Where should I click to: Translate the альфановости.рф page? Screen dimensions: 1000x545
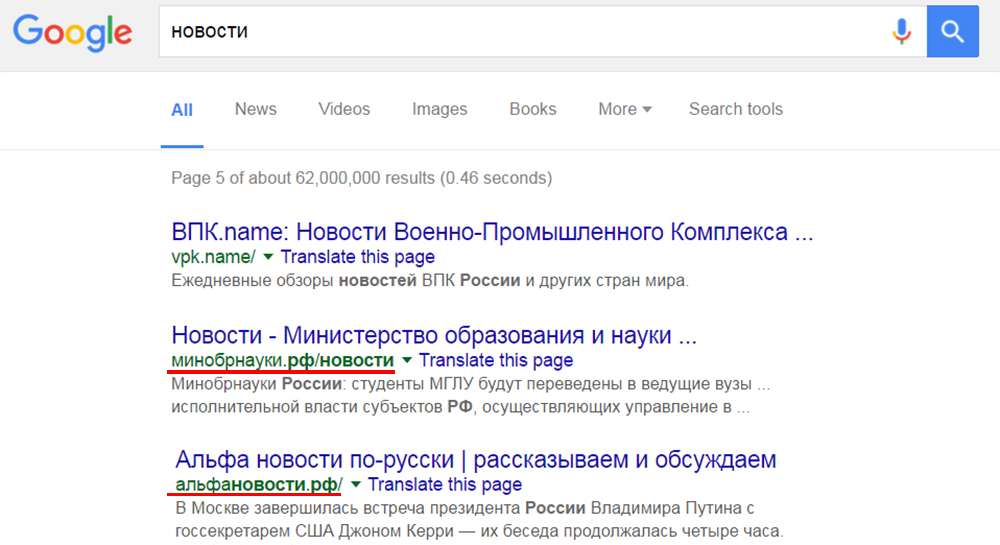click(x=445, y=484)
